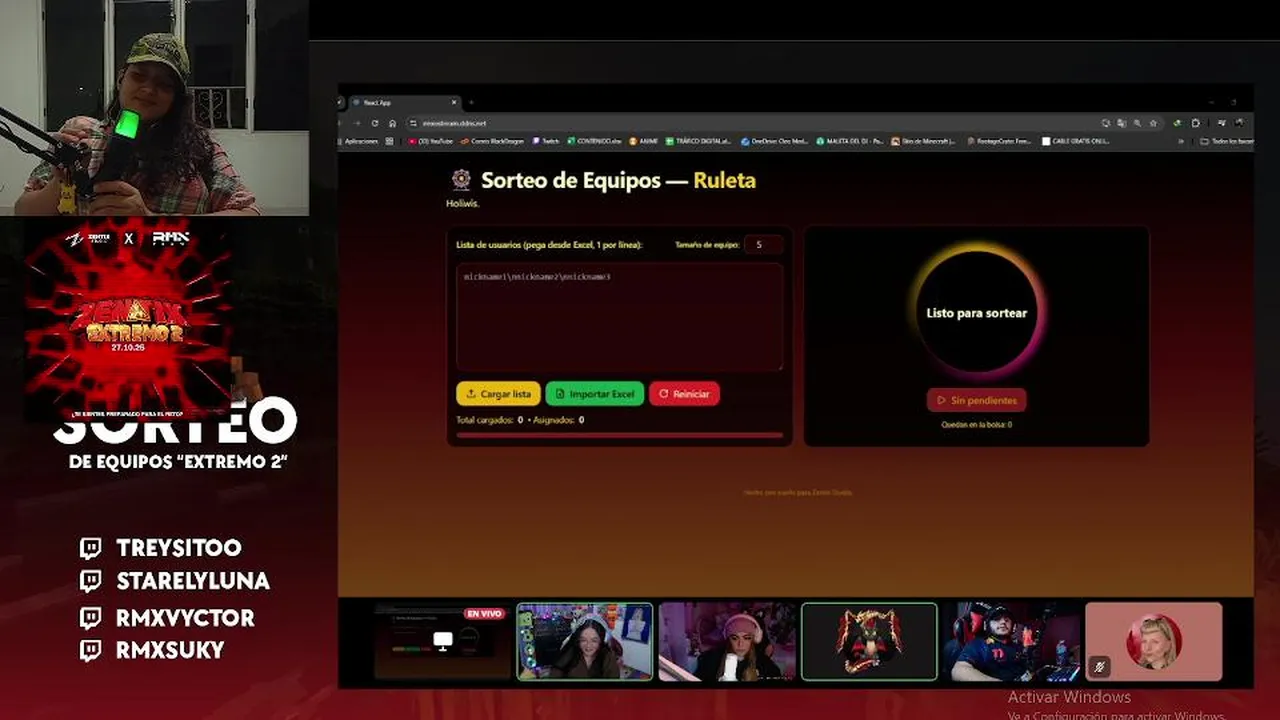
Task: Open a new browser tab
Action: click(471, 102)
